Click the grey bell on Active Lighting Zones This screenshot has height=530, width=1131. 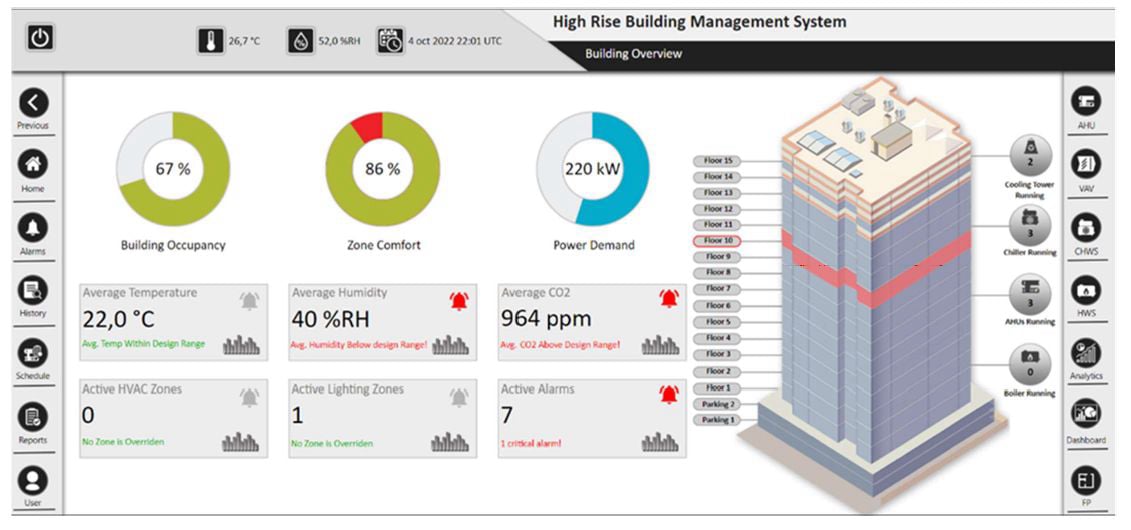pos(459,397)
